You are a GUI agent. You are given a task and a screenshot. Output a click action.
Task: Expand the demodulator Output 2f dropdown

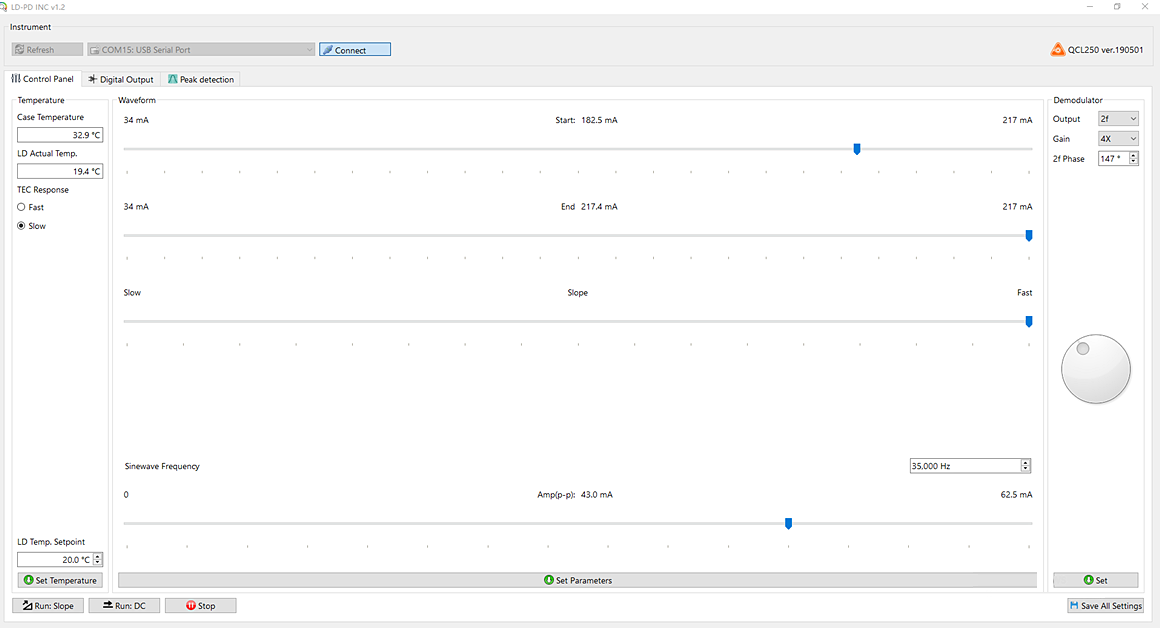[x=1118, y=119]
